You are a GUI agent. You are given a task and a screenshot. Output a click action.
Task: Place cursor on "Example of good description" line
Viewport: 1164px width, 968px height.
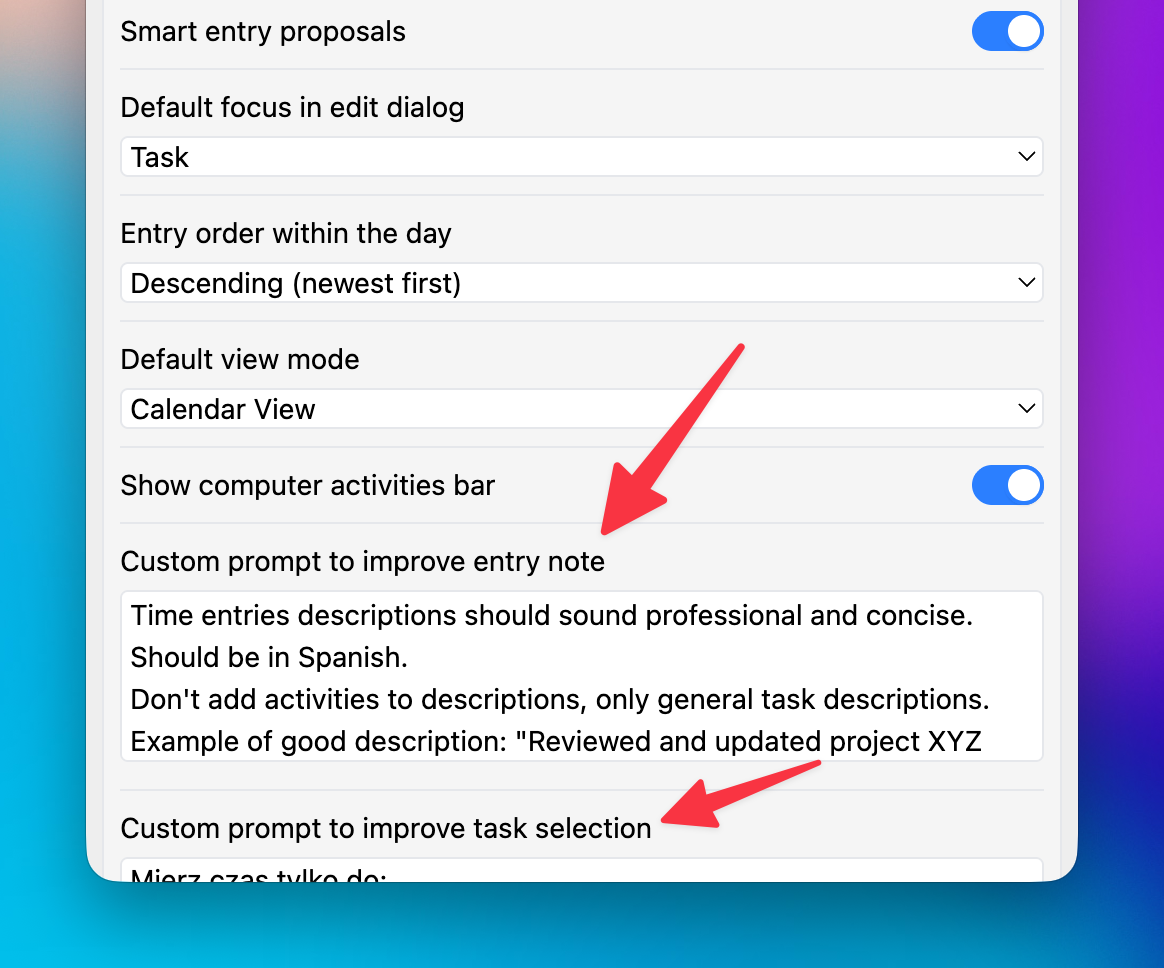click(x=556, y=742)
